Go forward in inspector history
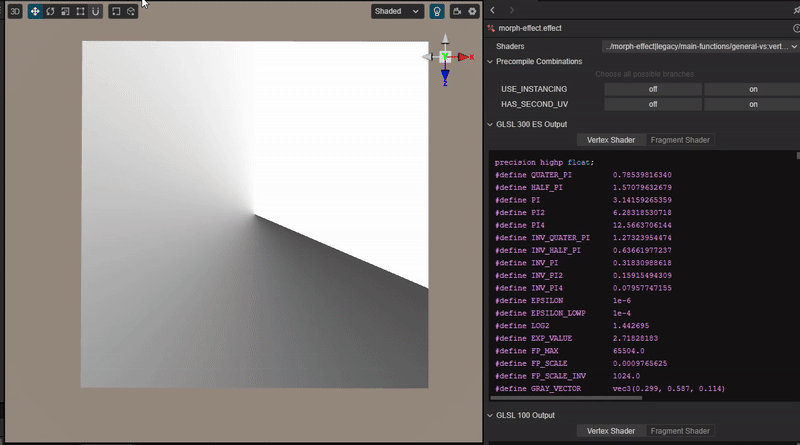800x445 pixels. coord(512,10)
